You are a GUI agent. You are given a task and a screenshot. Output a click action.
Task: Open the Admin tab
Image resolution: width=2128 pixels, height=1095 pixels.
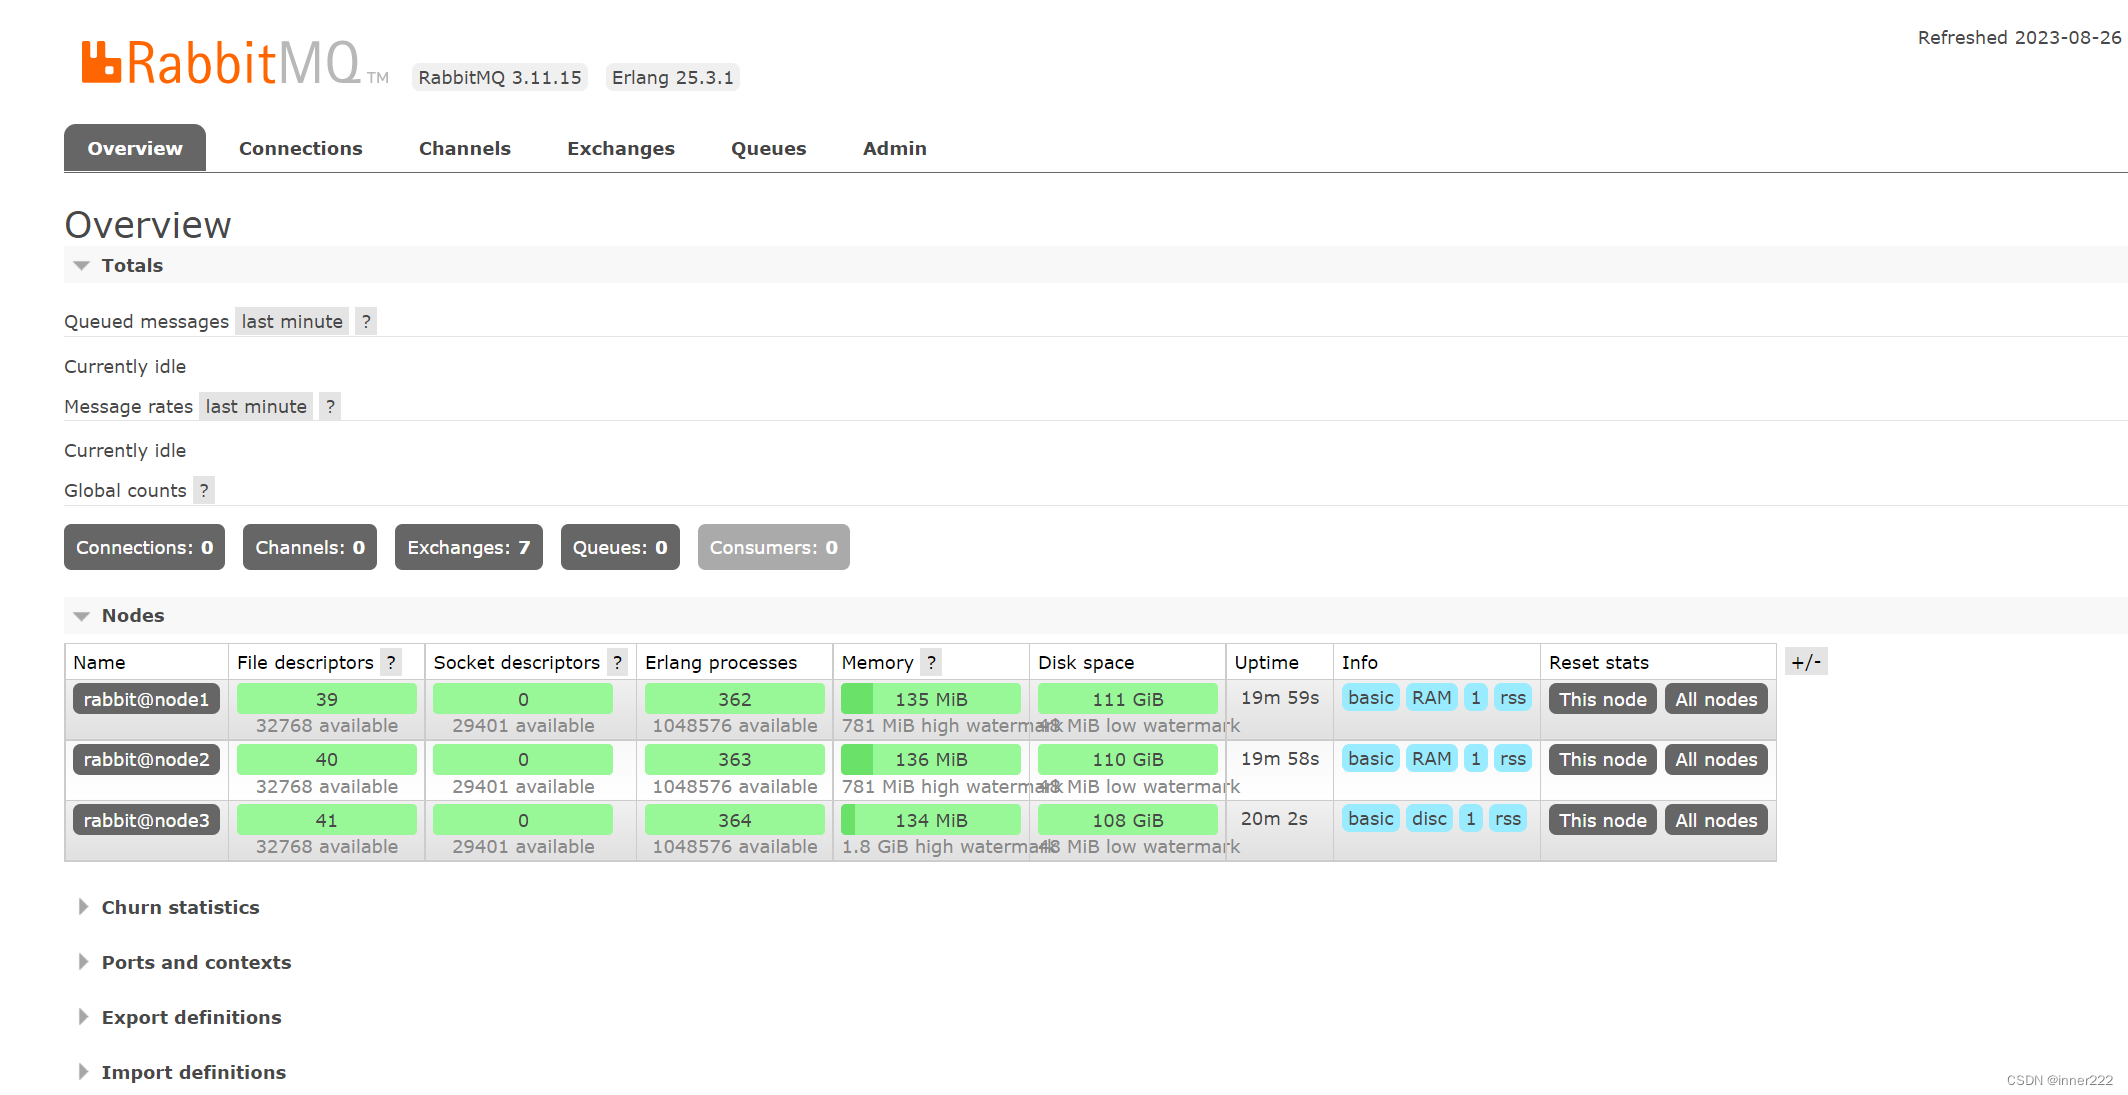point(895,148)
